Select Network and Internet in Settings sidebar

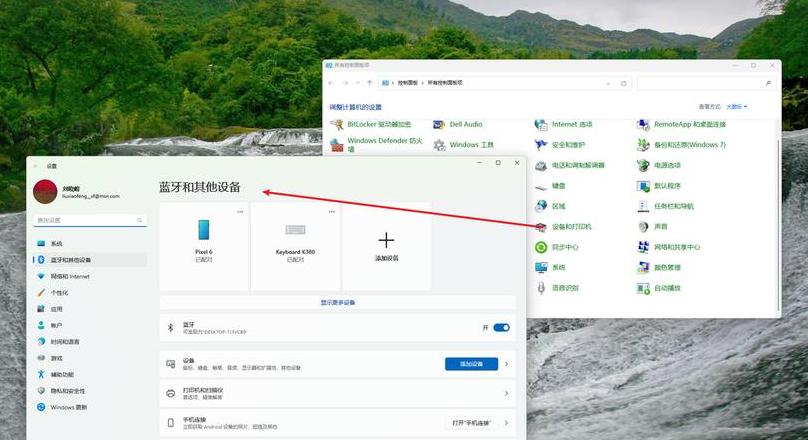(90, 276)
